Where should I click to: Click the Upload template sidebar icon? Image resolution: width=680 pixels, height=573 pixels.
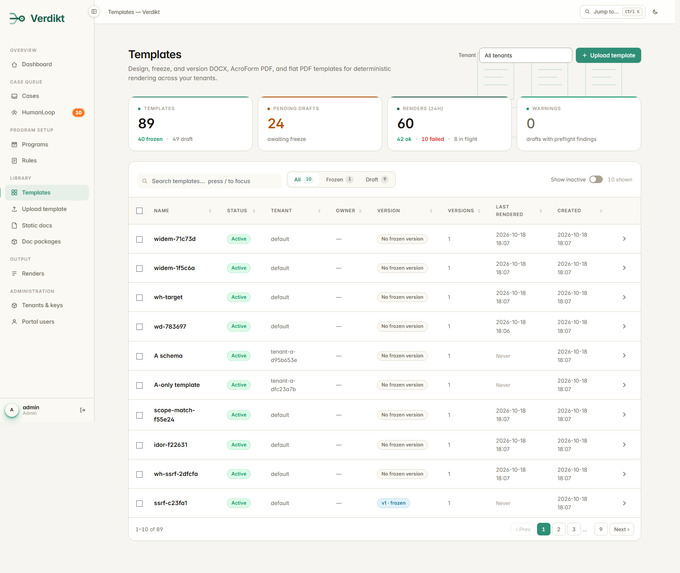click(14, 209)
